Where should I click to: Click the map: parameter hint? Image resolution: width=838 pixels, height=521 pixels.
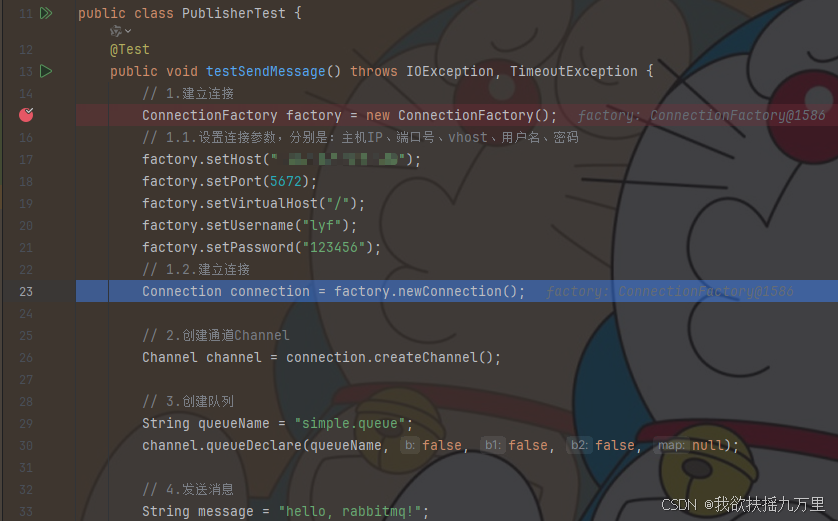pyautogui.click(x=671, y=445)
